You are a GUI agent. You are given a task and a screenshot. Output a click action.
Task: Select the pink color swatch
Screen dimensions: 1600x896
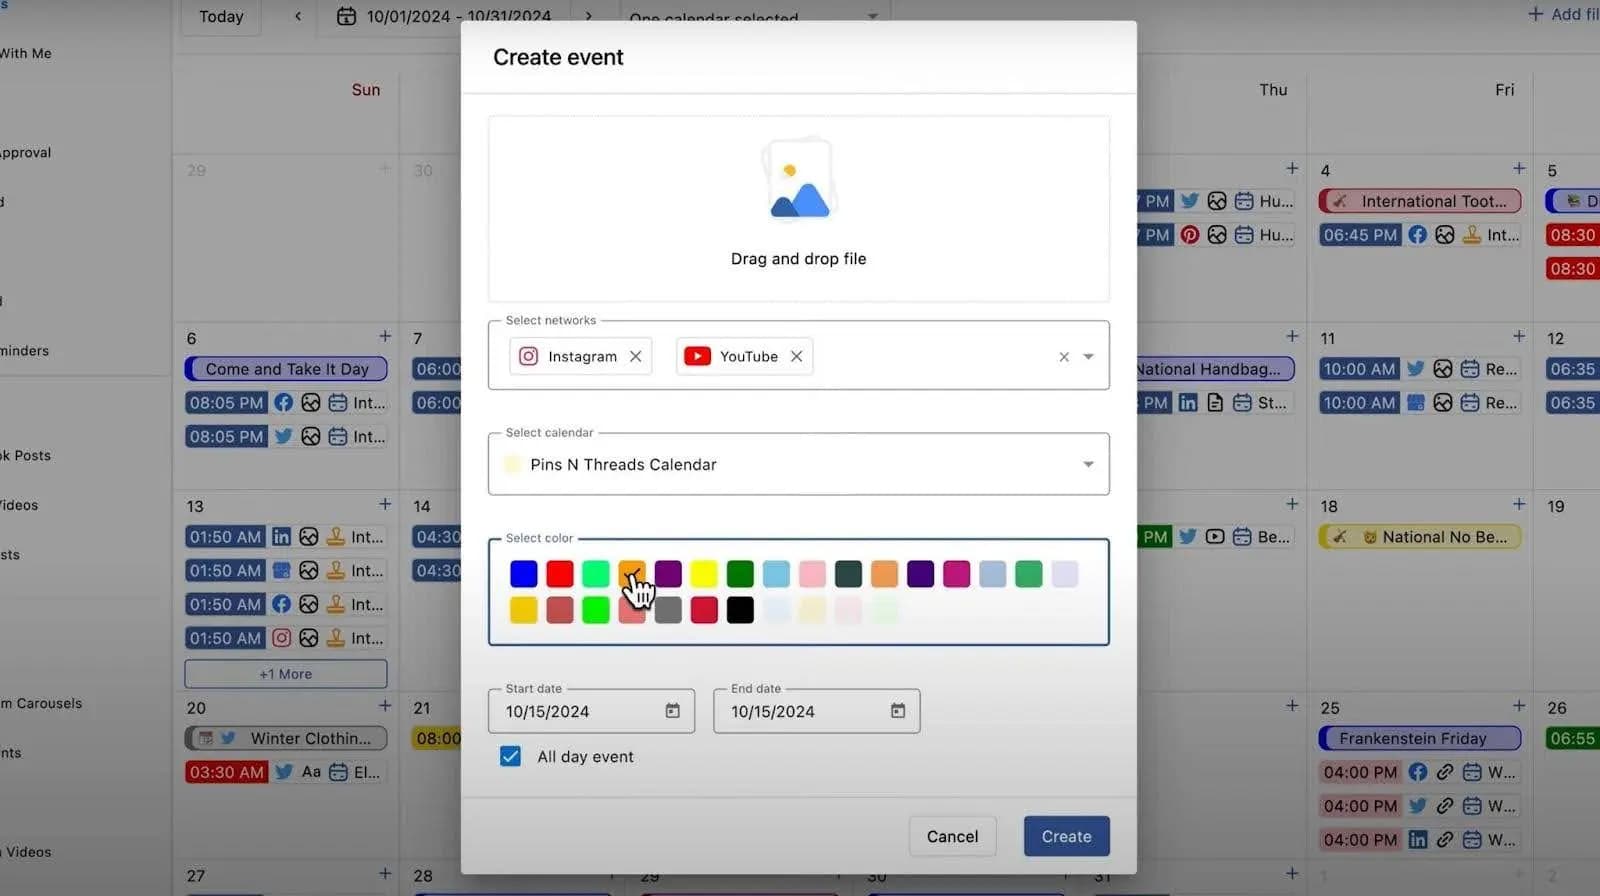812,574
